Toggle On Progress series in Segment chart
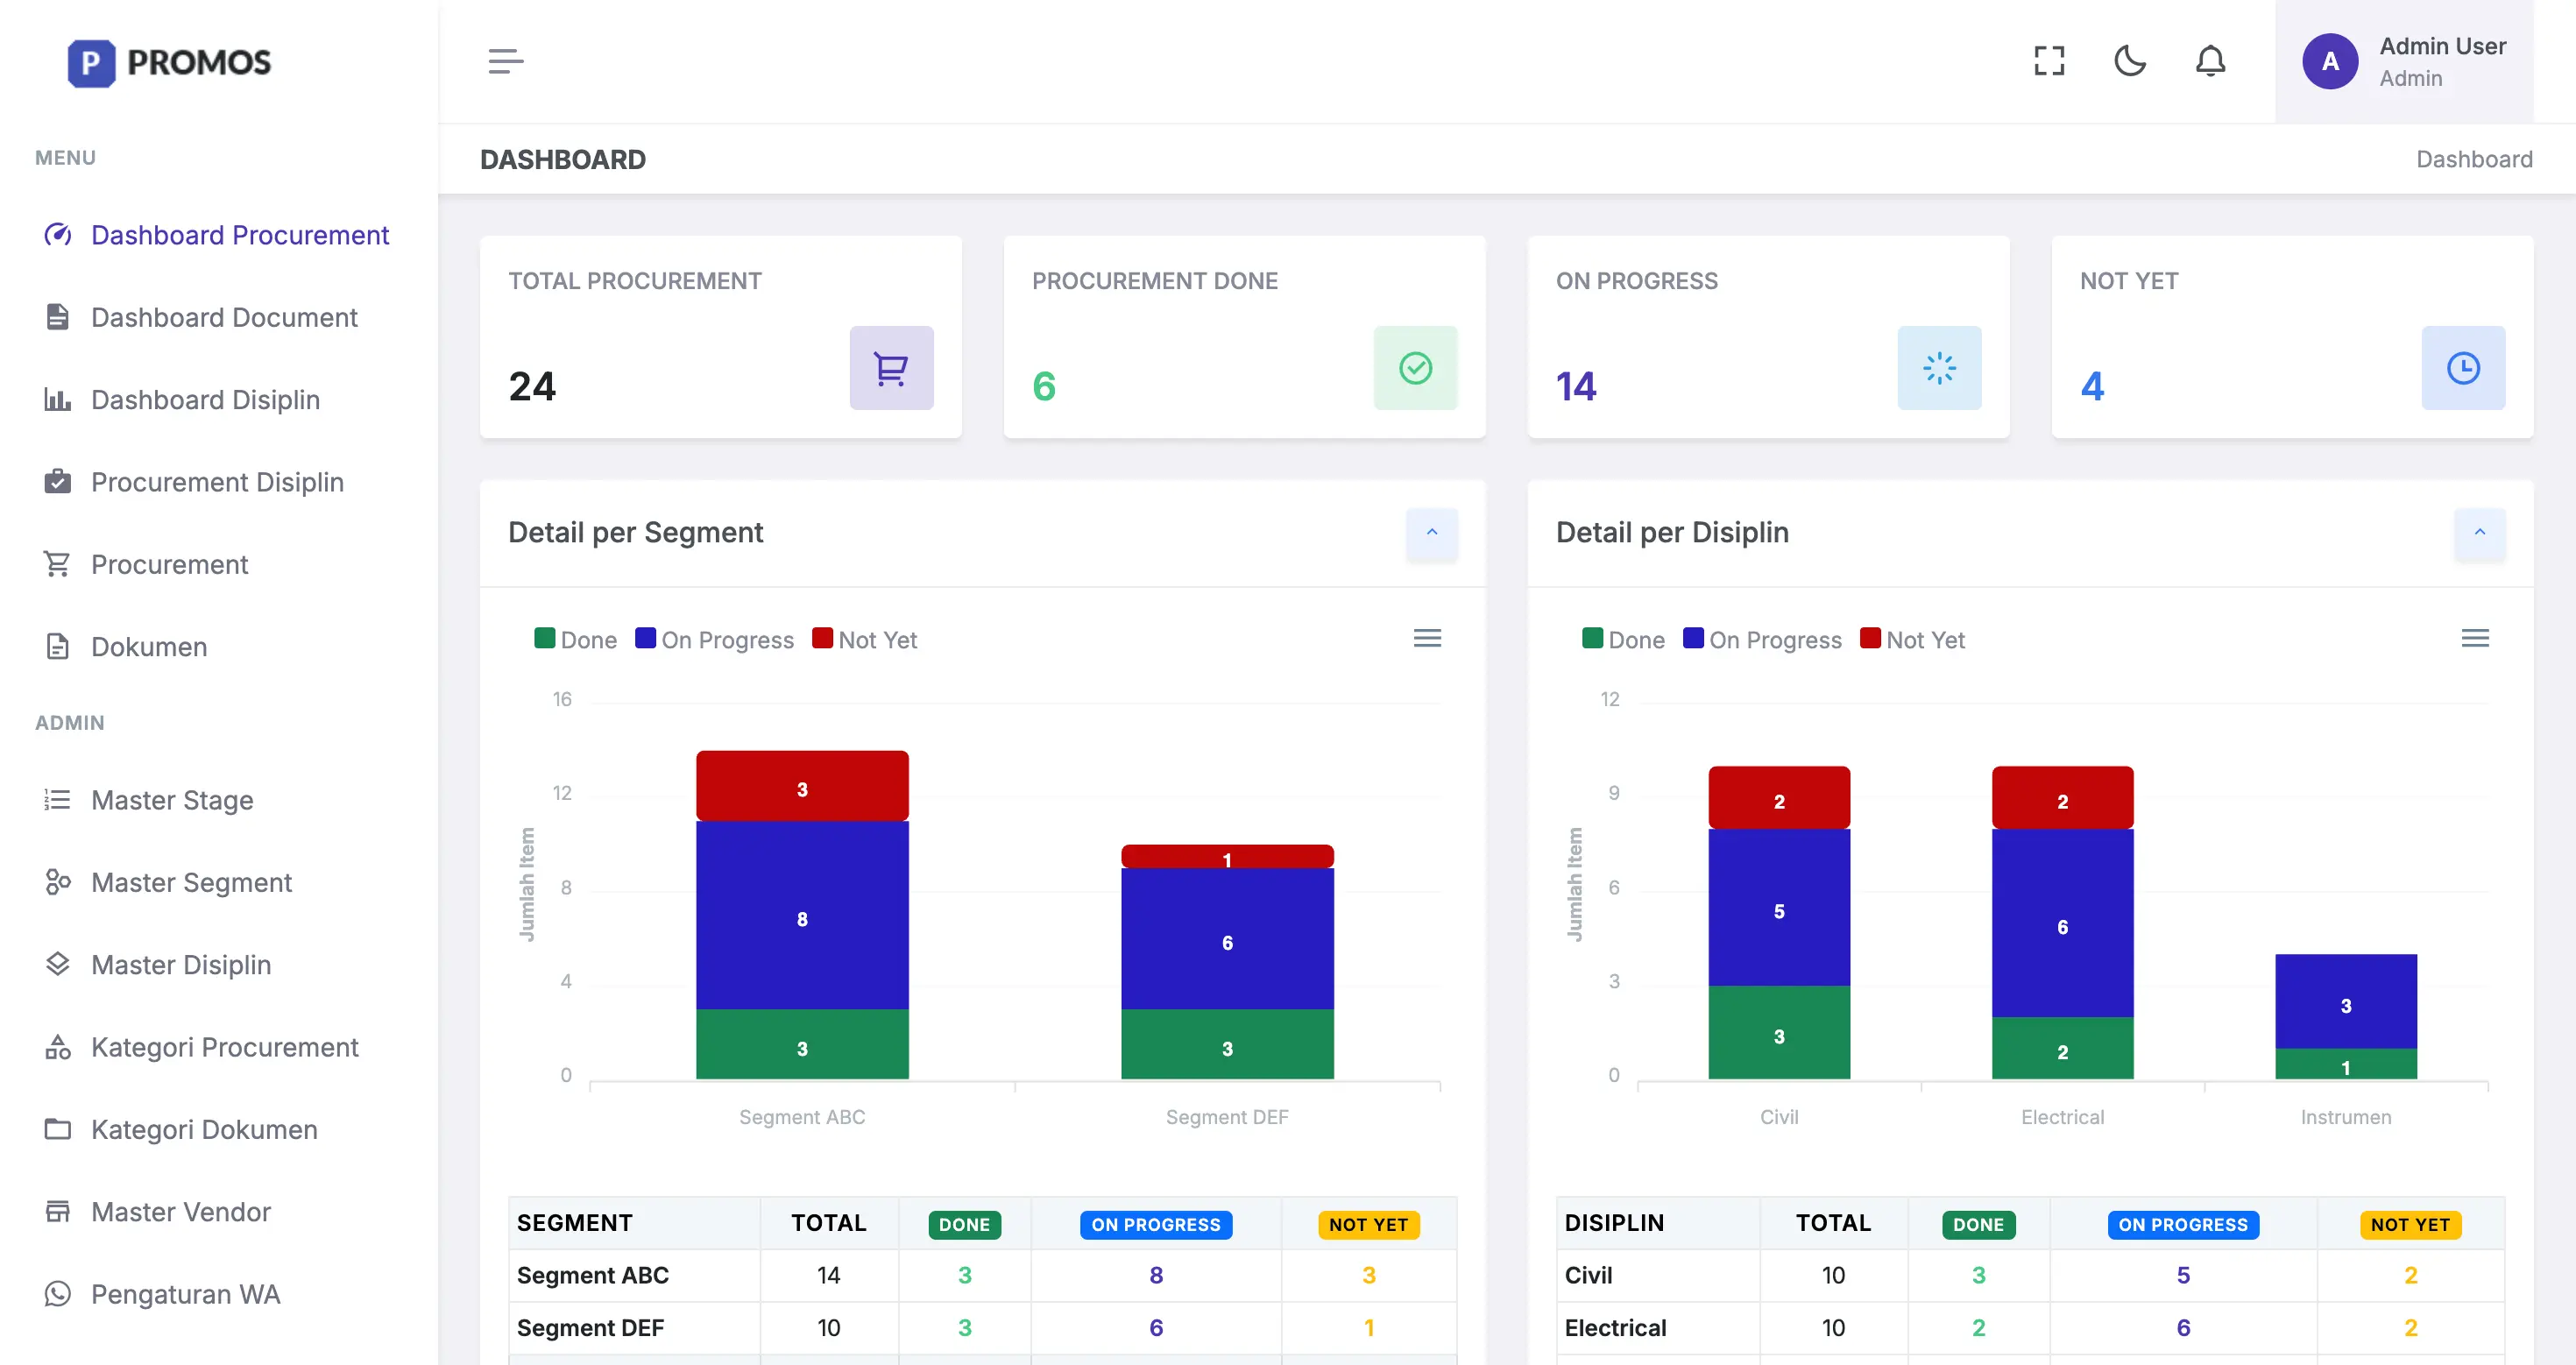Viewport: 2576px width, 1365px height. (x=715, y=640)
